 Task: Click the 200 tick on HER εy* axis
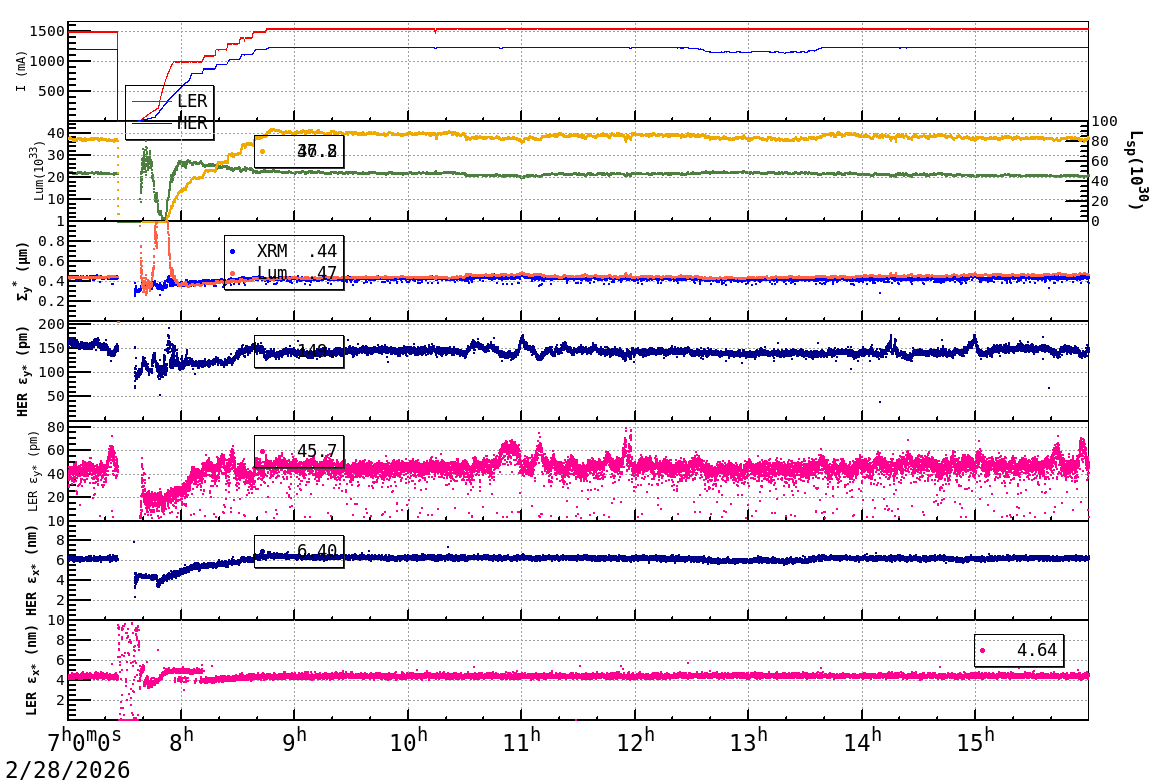[52, 325]
